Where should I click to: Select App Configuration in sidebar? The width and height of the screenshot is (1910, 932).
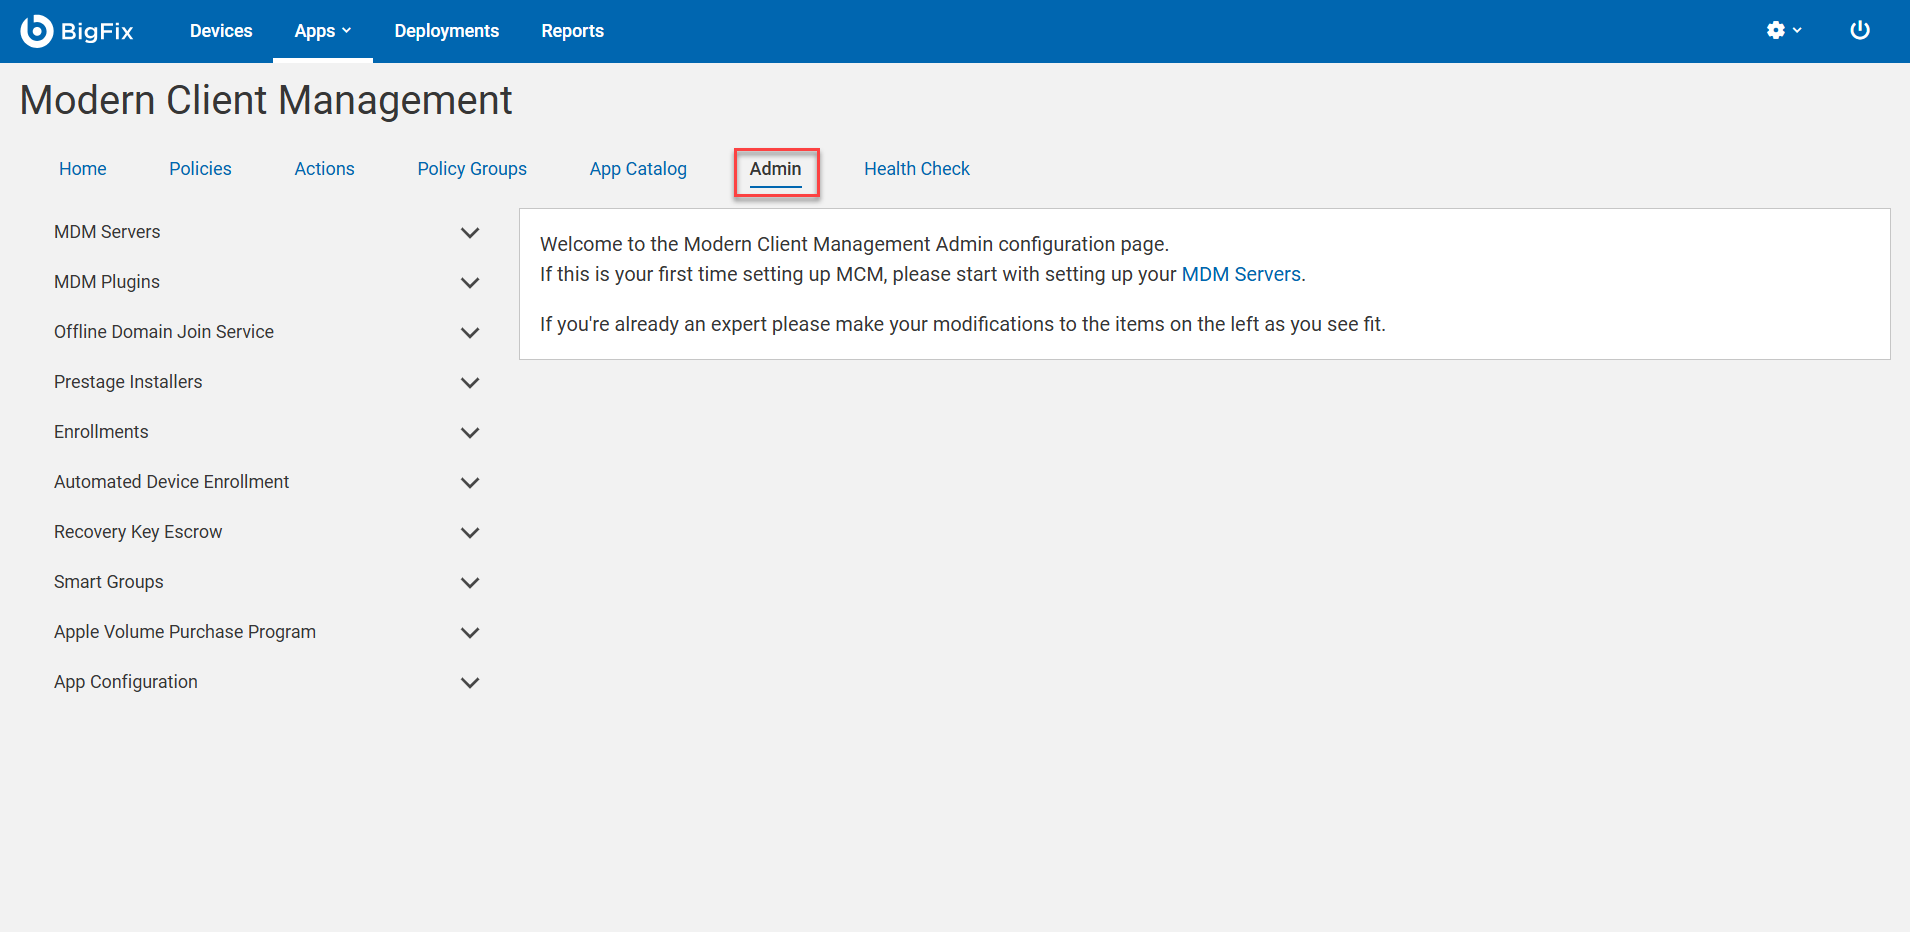[x=126, y=682]
